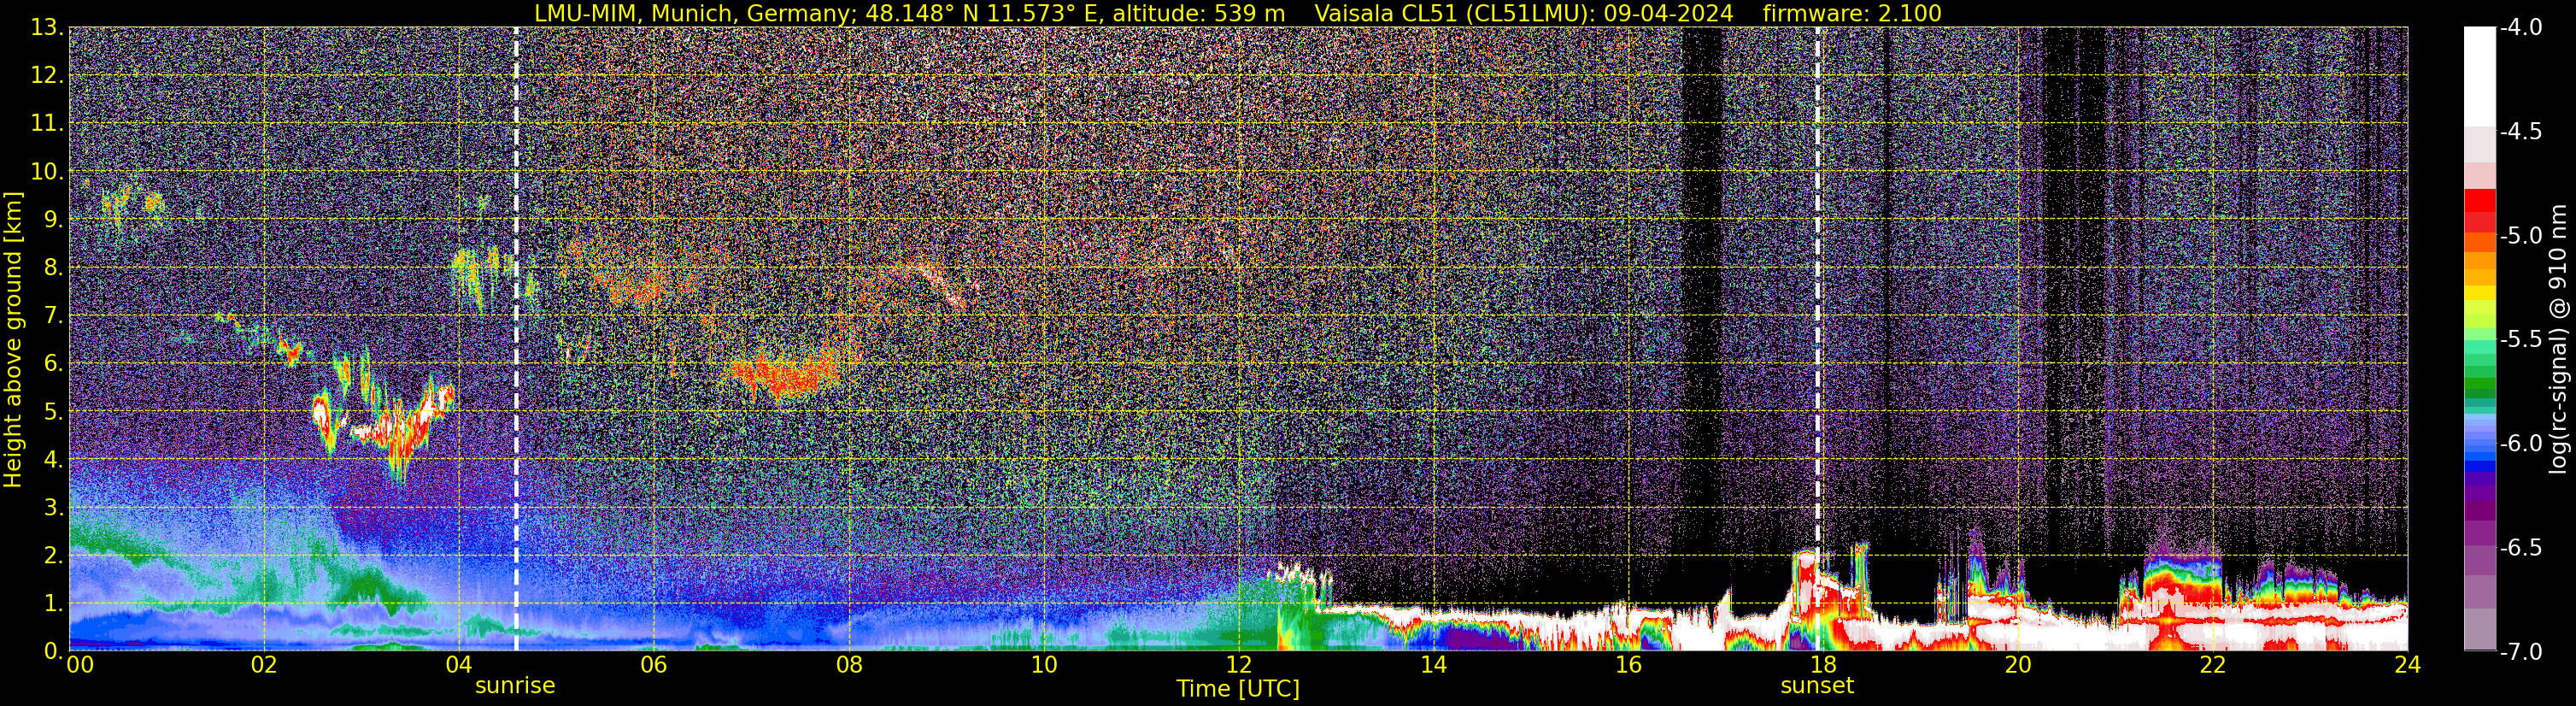Image resolution: width=2576 pixels, height=706 pixels.
Task: Click the '02' time tick label
Action: point(264,665)
